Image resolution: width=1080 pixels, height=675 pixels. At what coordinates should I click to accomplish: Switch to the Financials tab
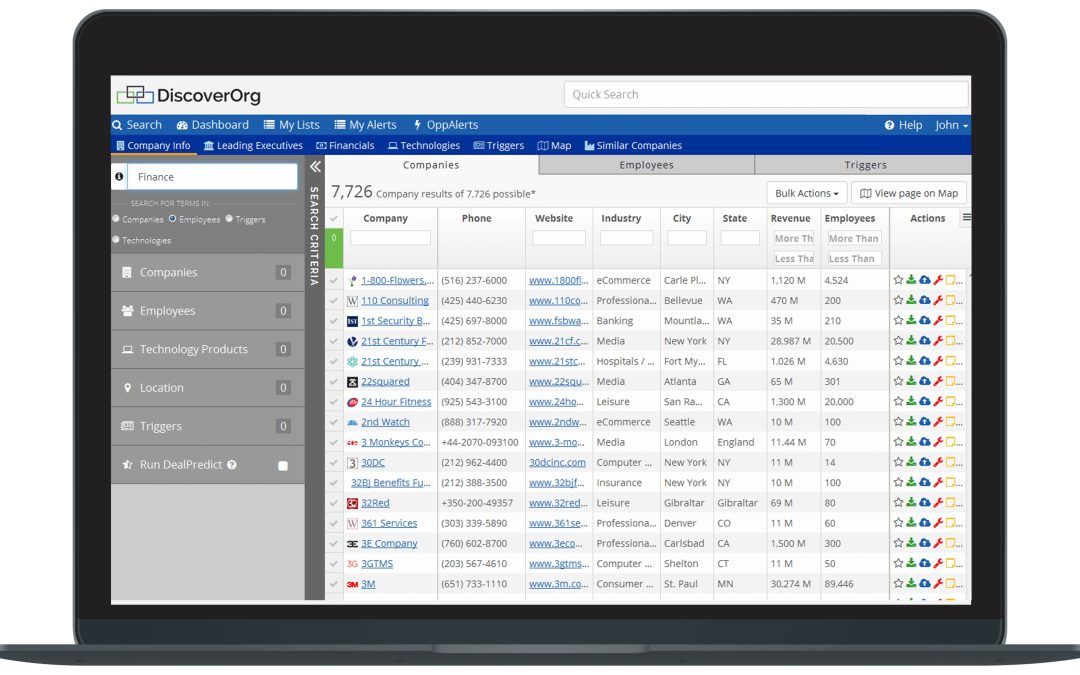345,145
